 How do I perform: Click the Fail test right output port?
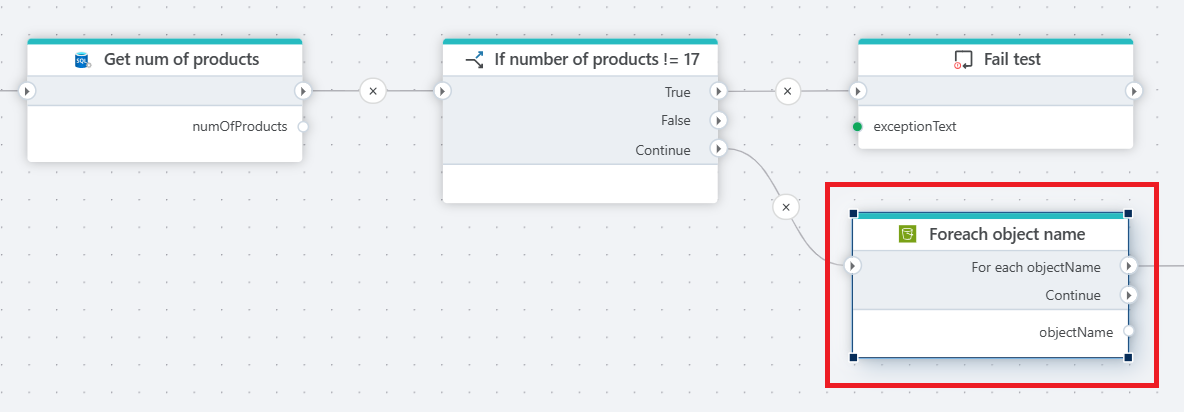pos(1134,91)
